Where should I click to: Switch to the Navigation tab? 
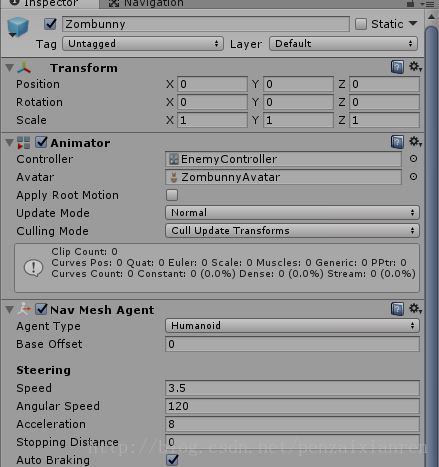click(x=147, y=4)
